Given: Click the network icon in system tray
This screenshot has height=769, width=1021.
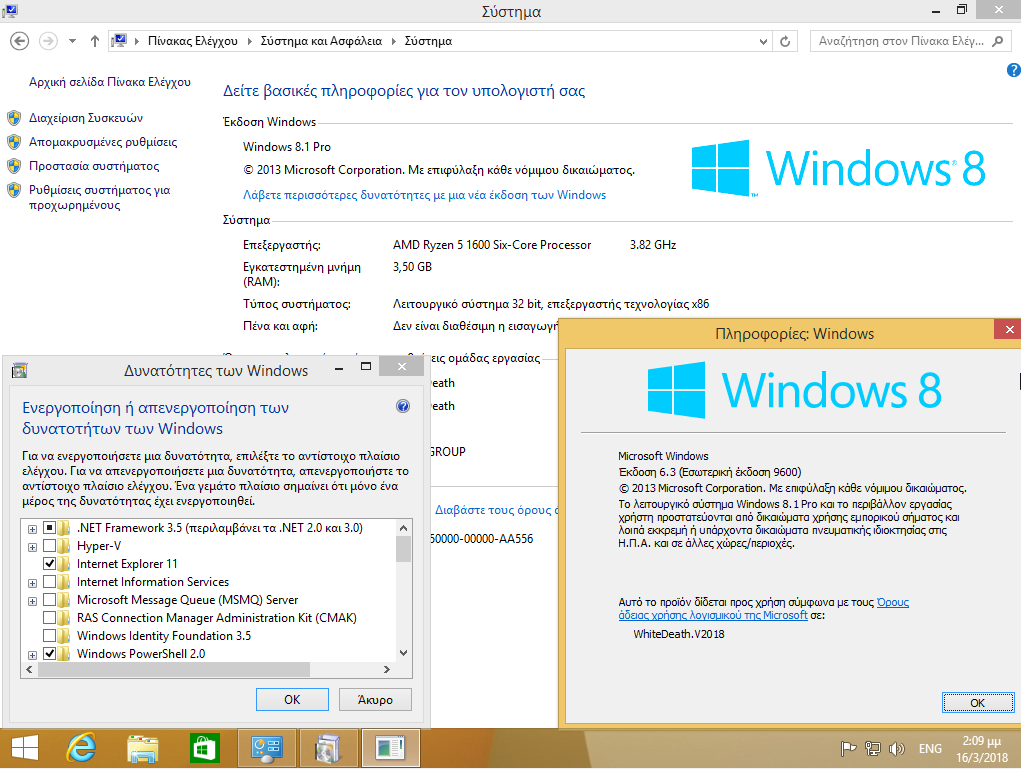Looking at the screenshot, I should (x=873, y=749).
